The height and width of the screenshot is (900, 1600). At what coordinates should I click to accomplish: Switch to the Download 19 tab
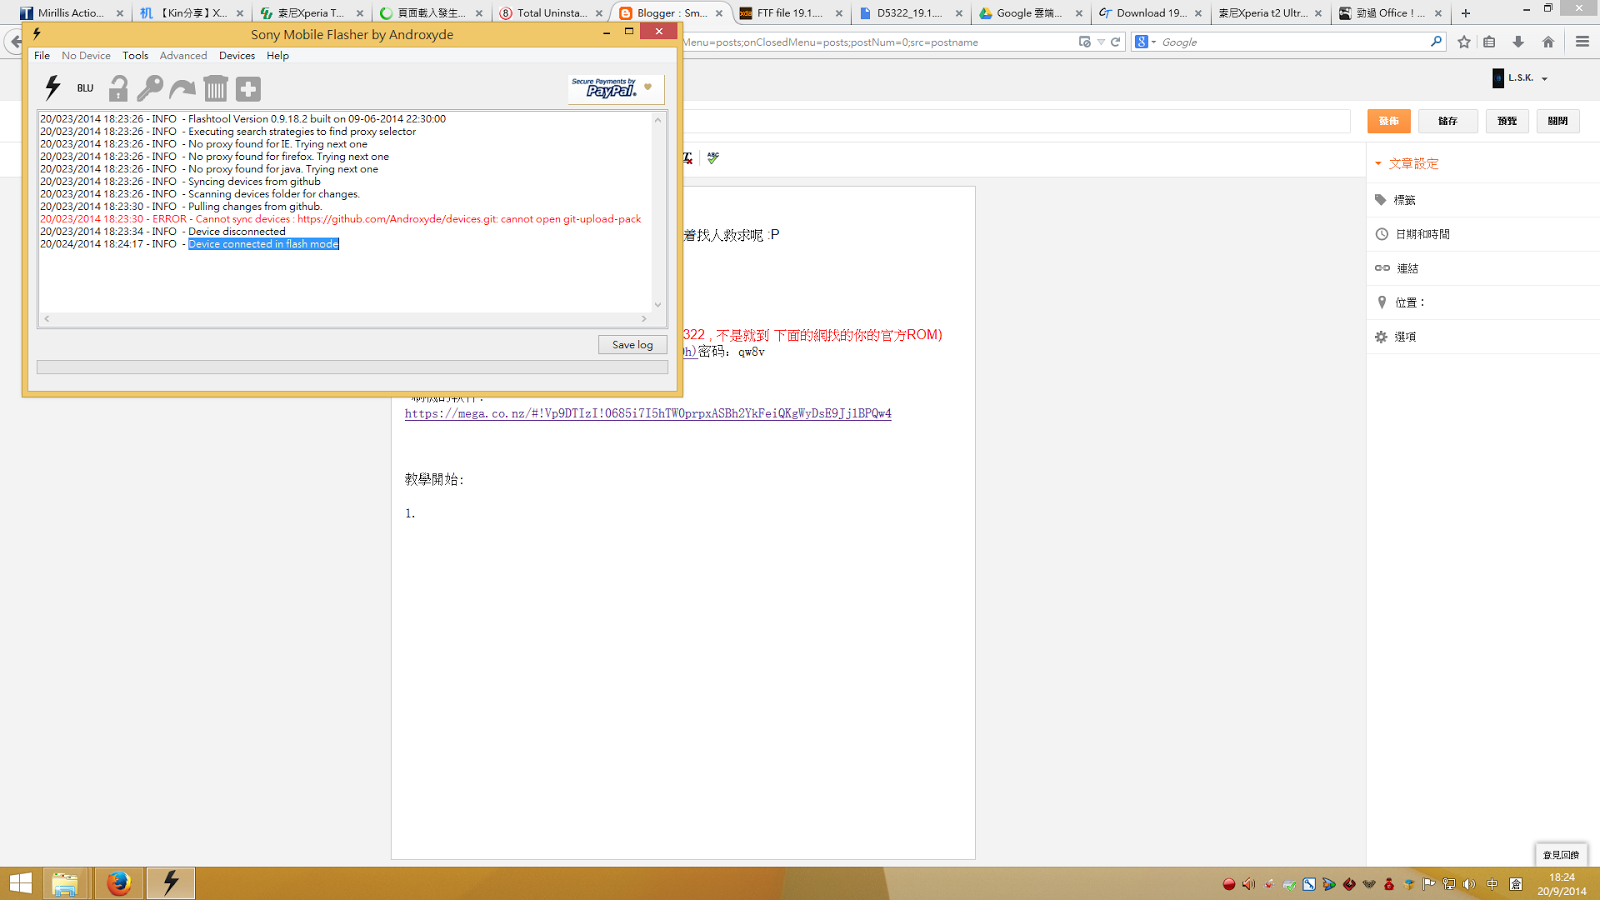(1149, 13)
